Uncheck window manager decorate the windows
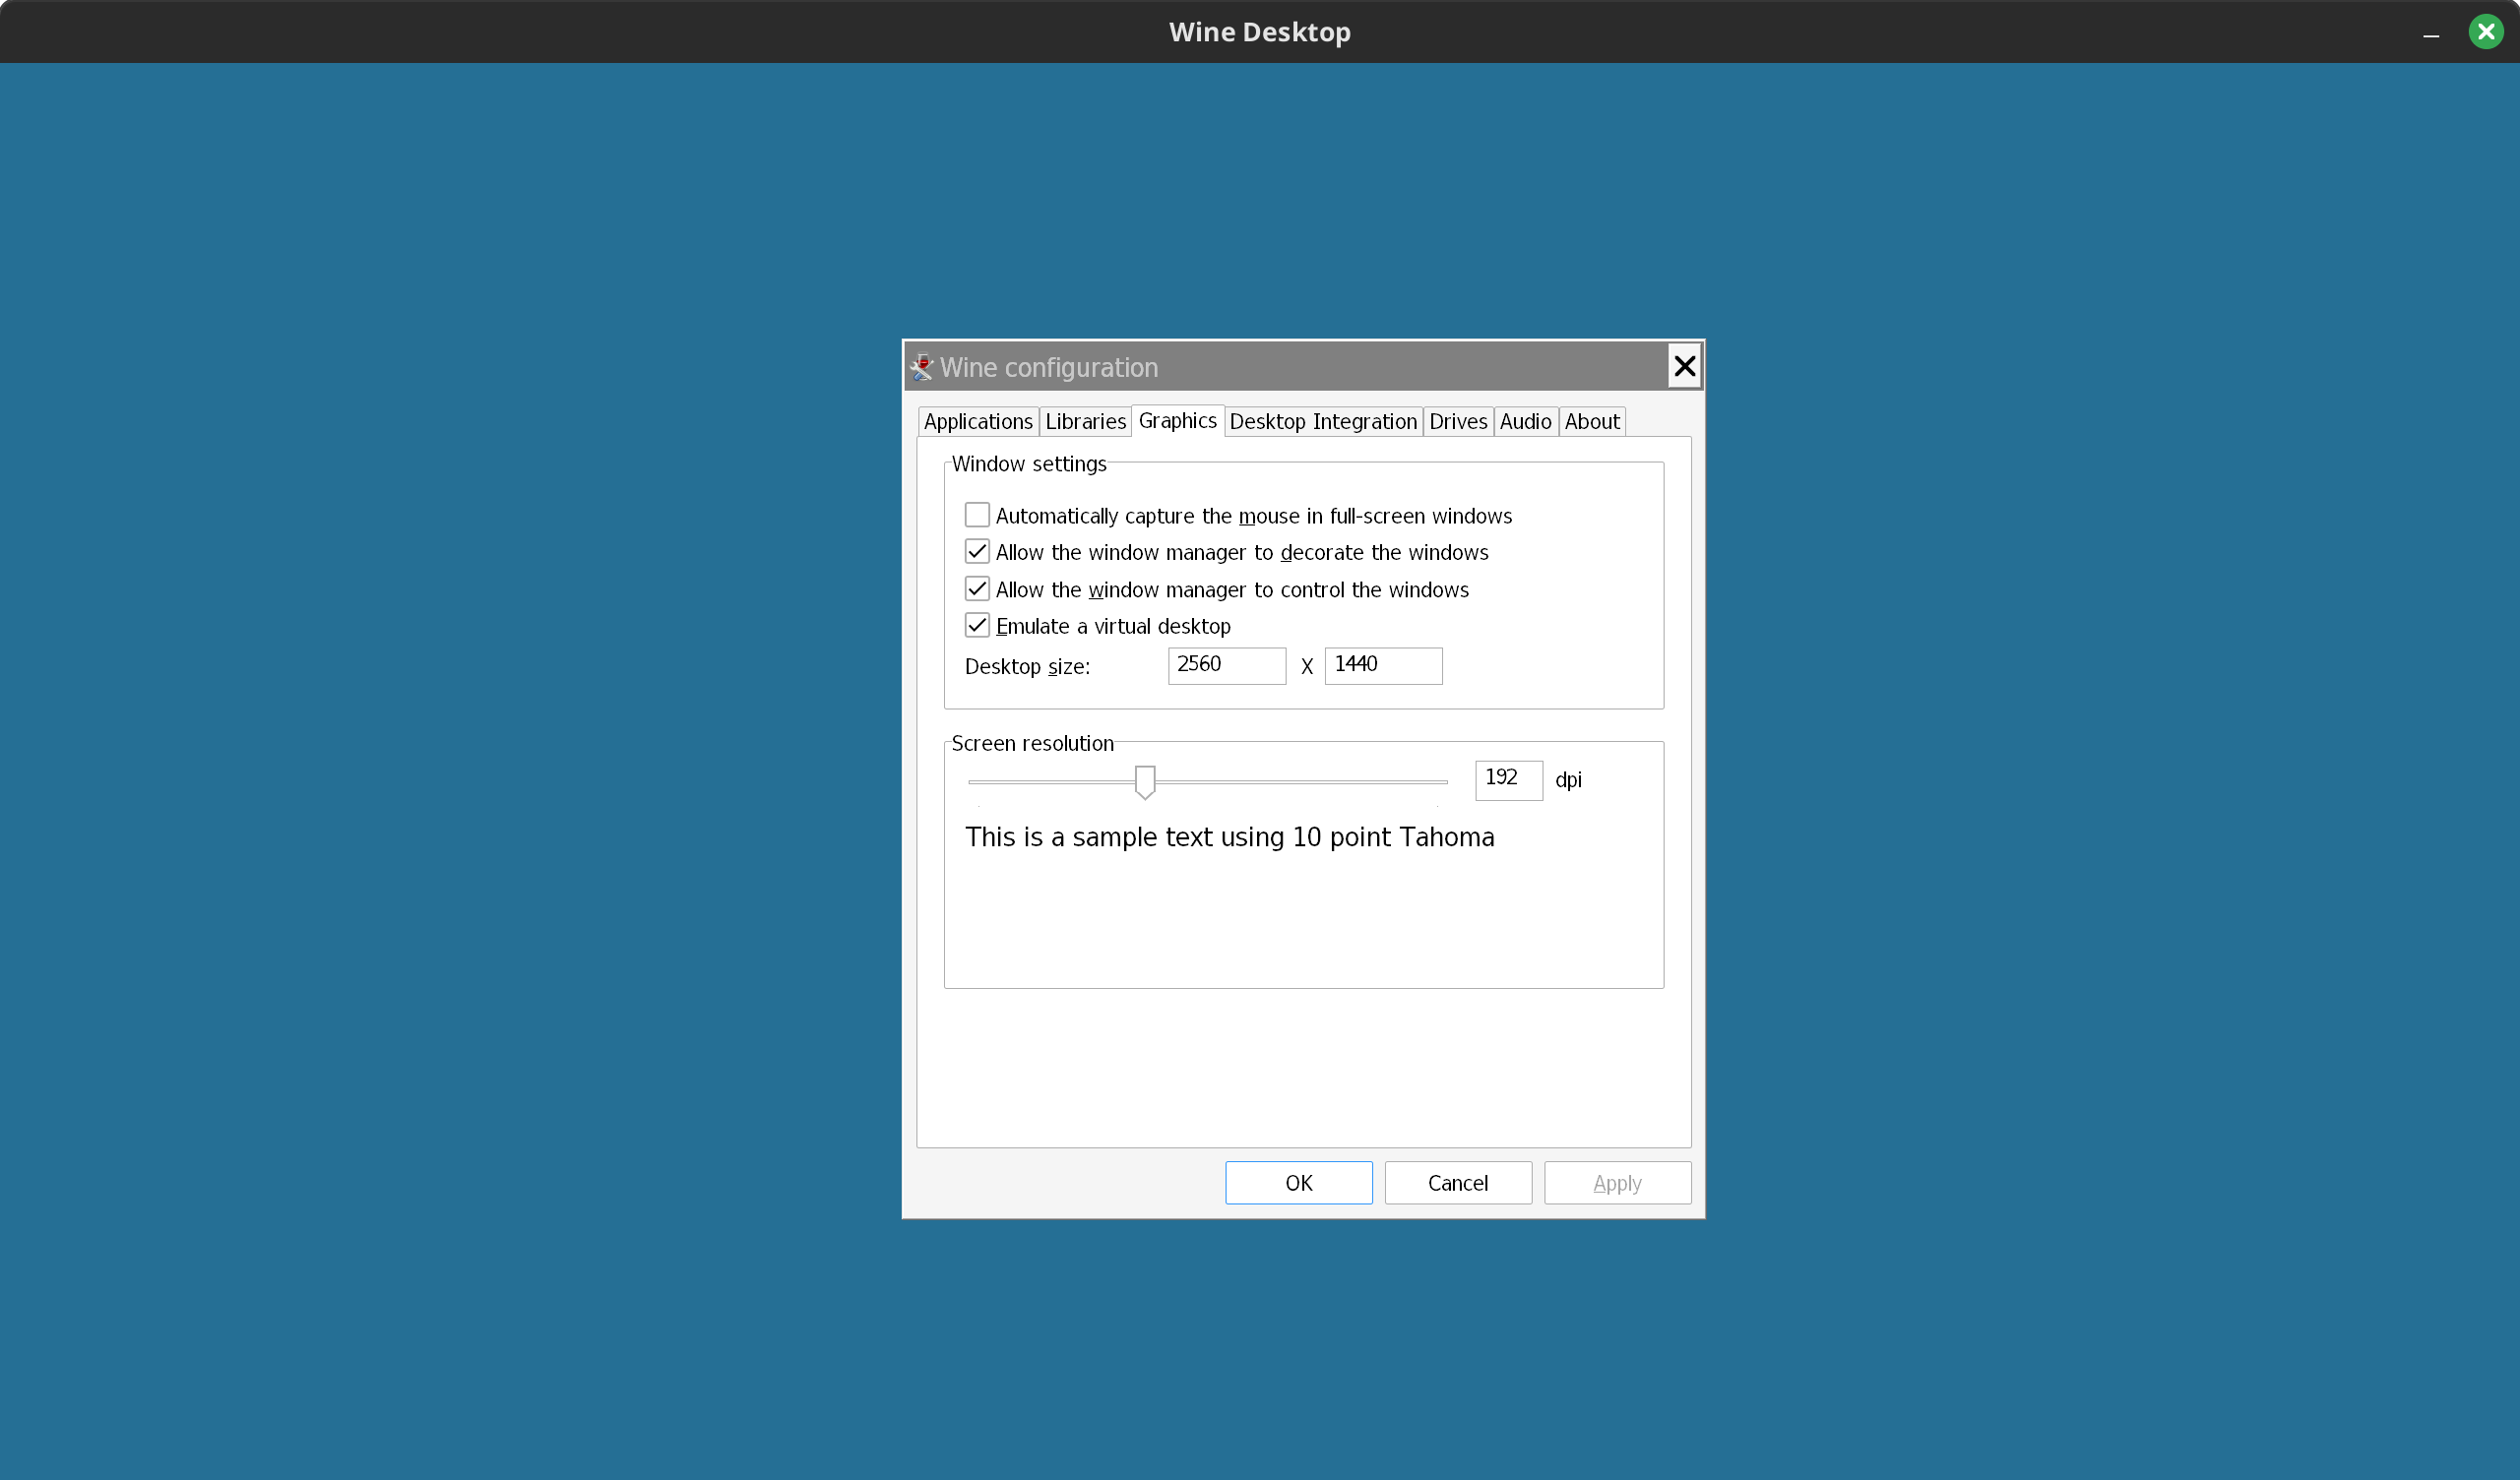The width and height of the screenshot is (2520, 1480). pyautogui.click(x=977, y=552)
